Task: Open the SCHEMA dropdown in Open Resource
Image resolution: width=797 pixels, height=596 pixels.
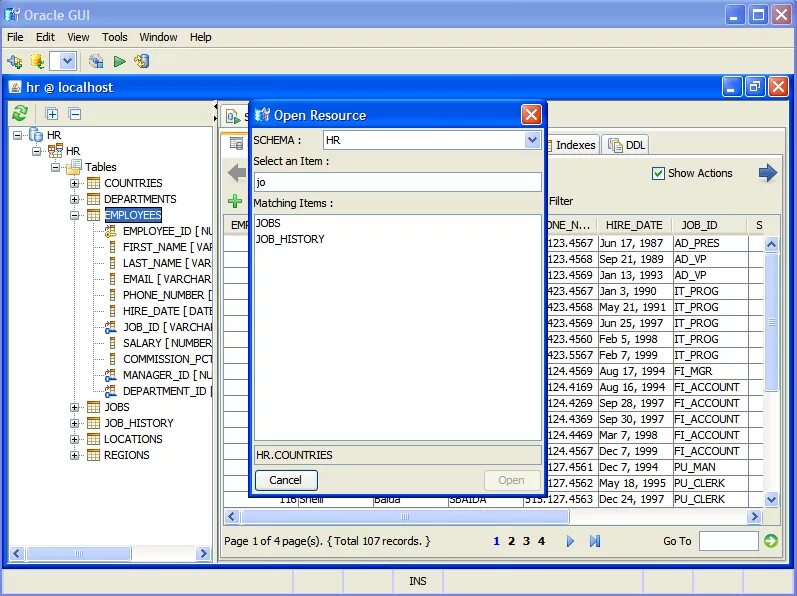Action: (x=532, y=140)
